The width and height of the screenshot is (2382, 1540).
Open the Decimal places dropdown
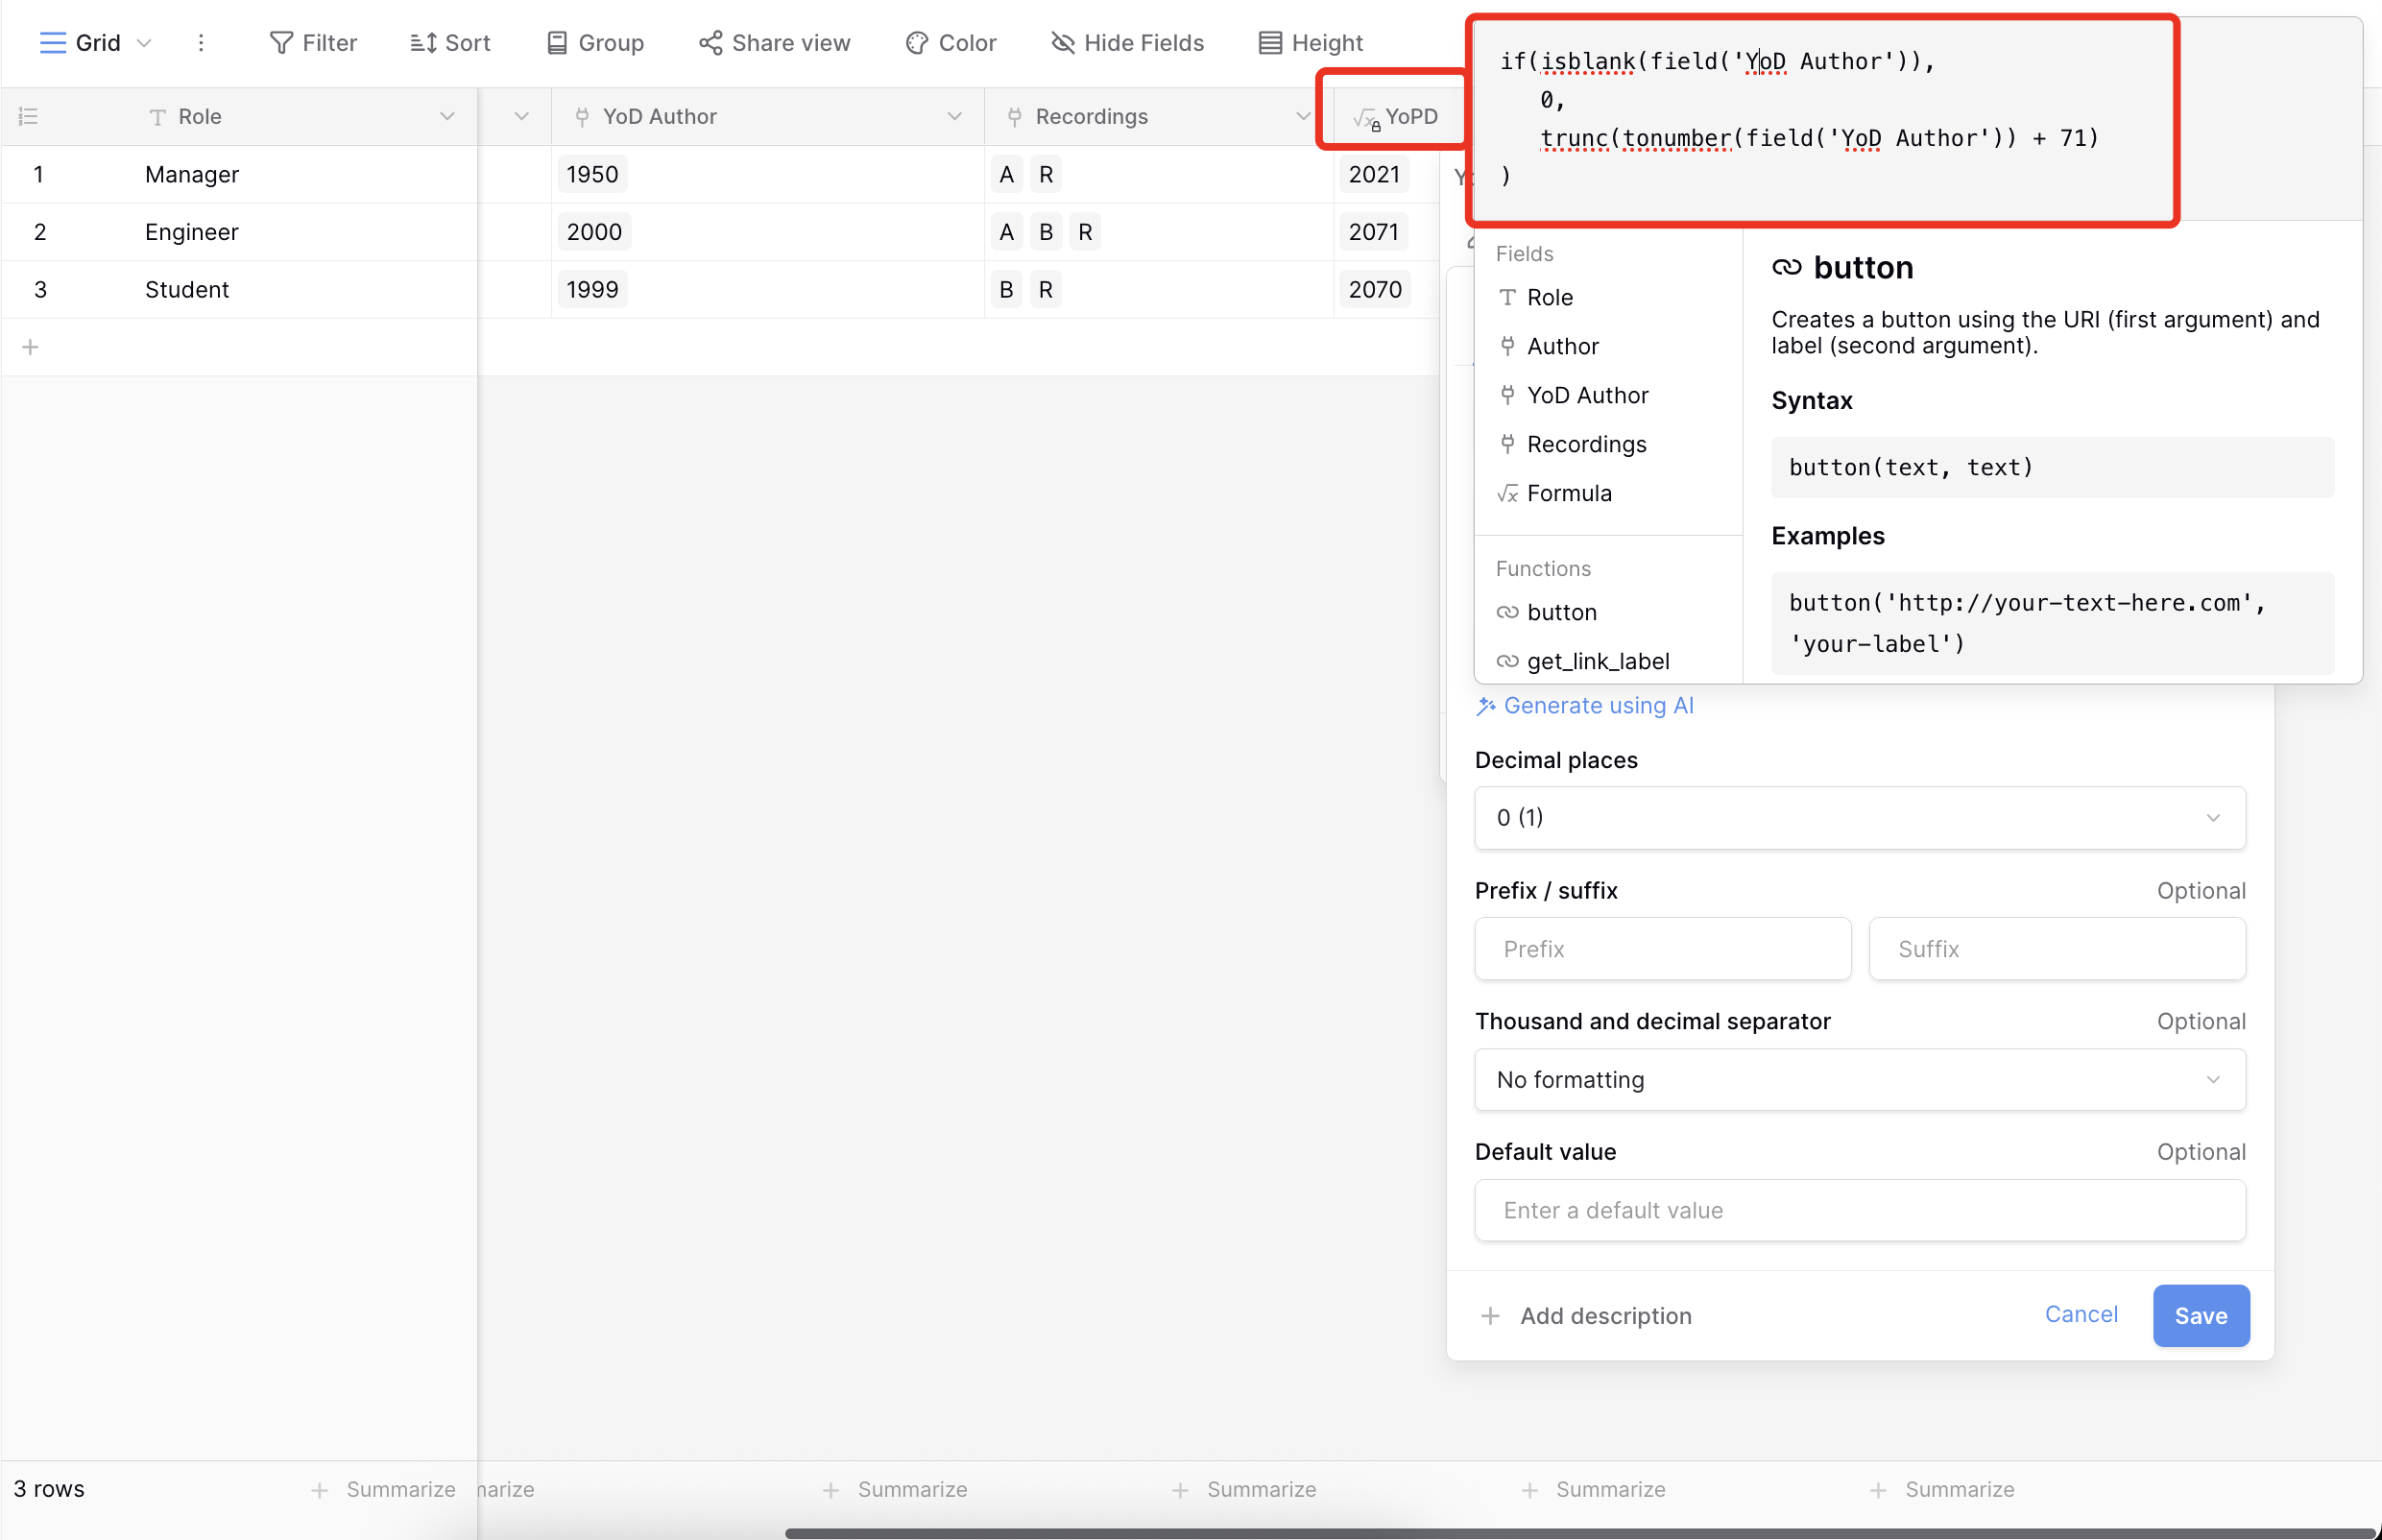click(1859, 818)
